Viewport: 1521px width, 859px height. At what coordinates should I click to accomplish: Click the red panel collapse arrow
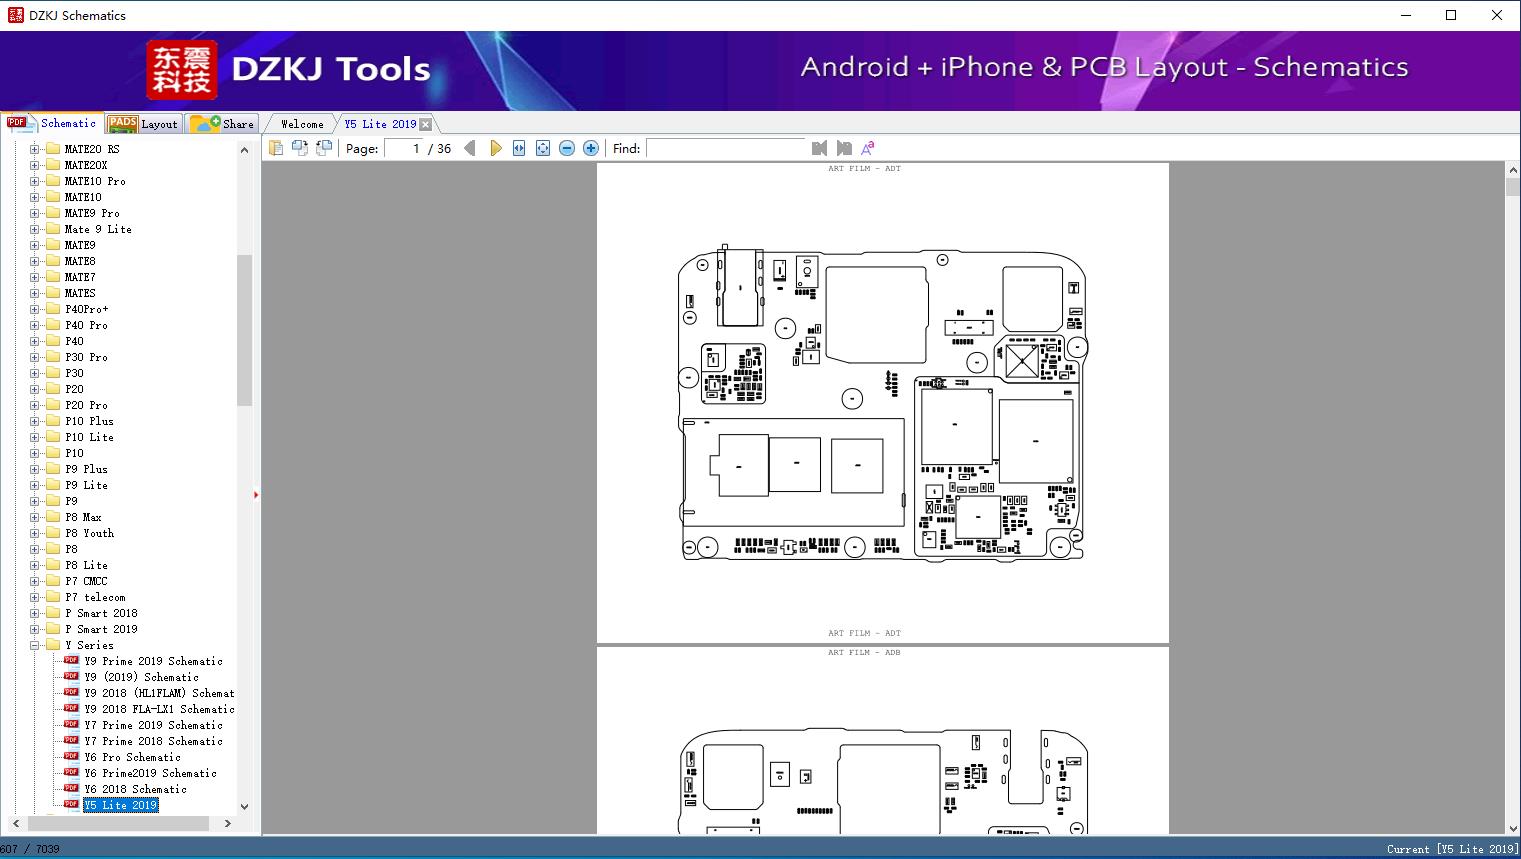point(256,495)
